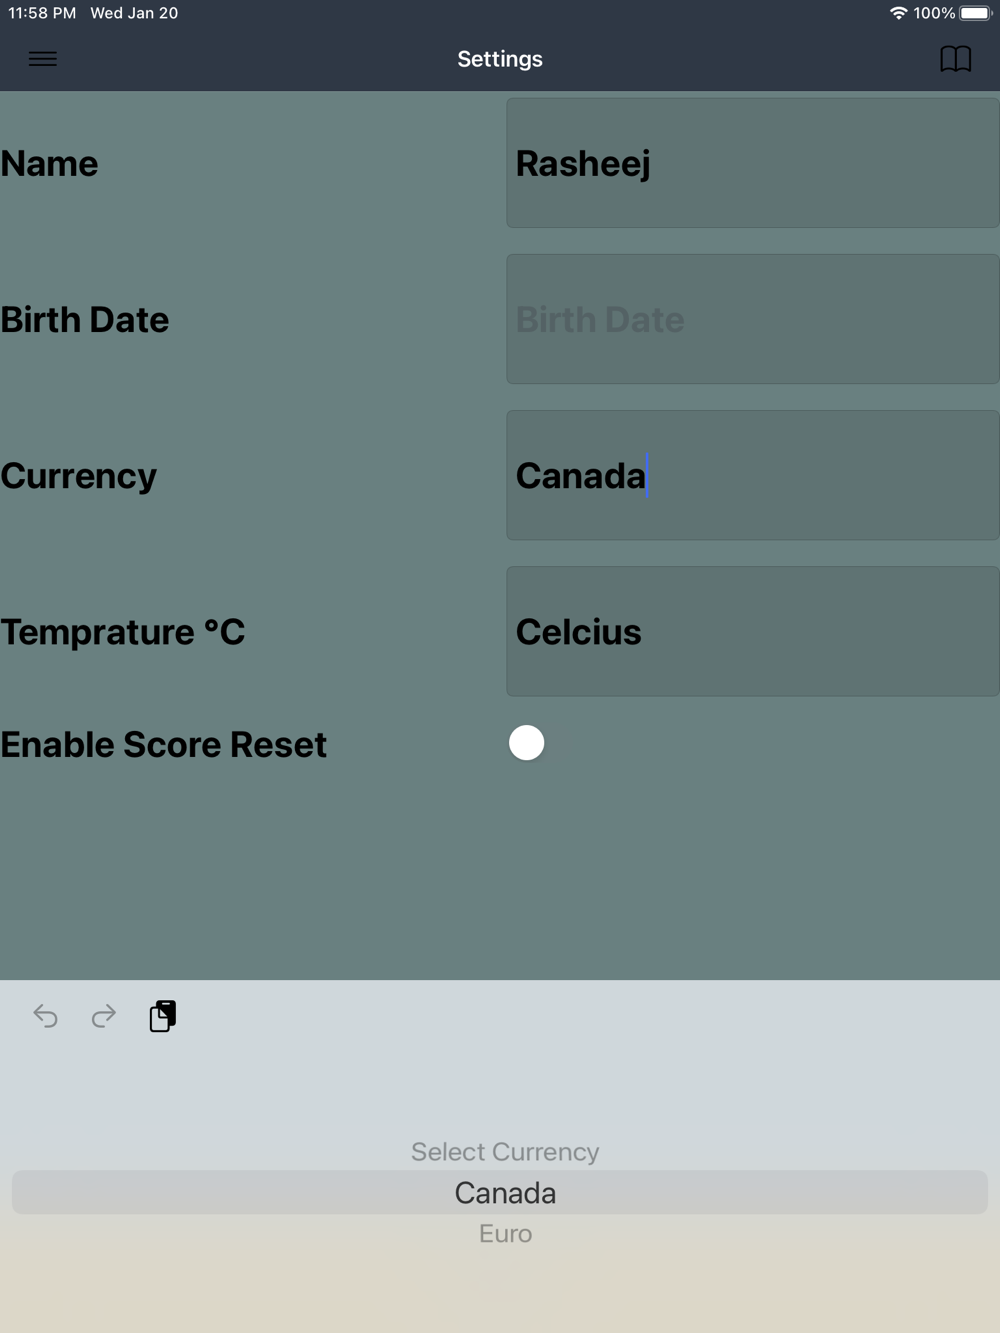
Task: Tap the empty Birth Date field
Action: coord(753,319)
